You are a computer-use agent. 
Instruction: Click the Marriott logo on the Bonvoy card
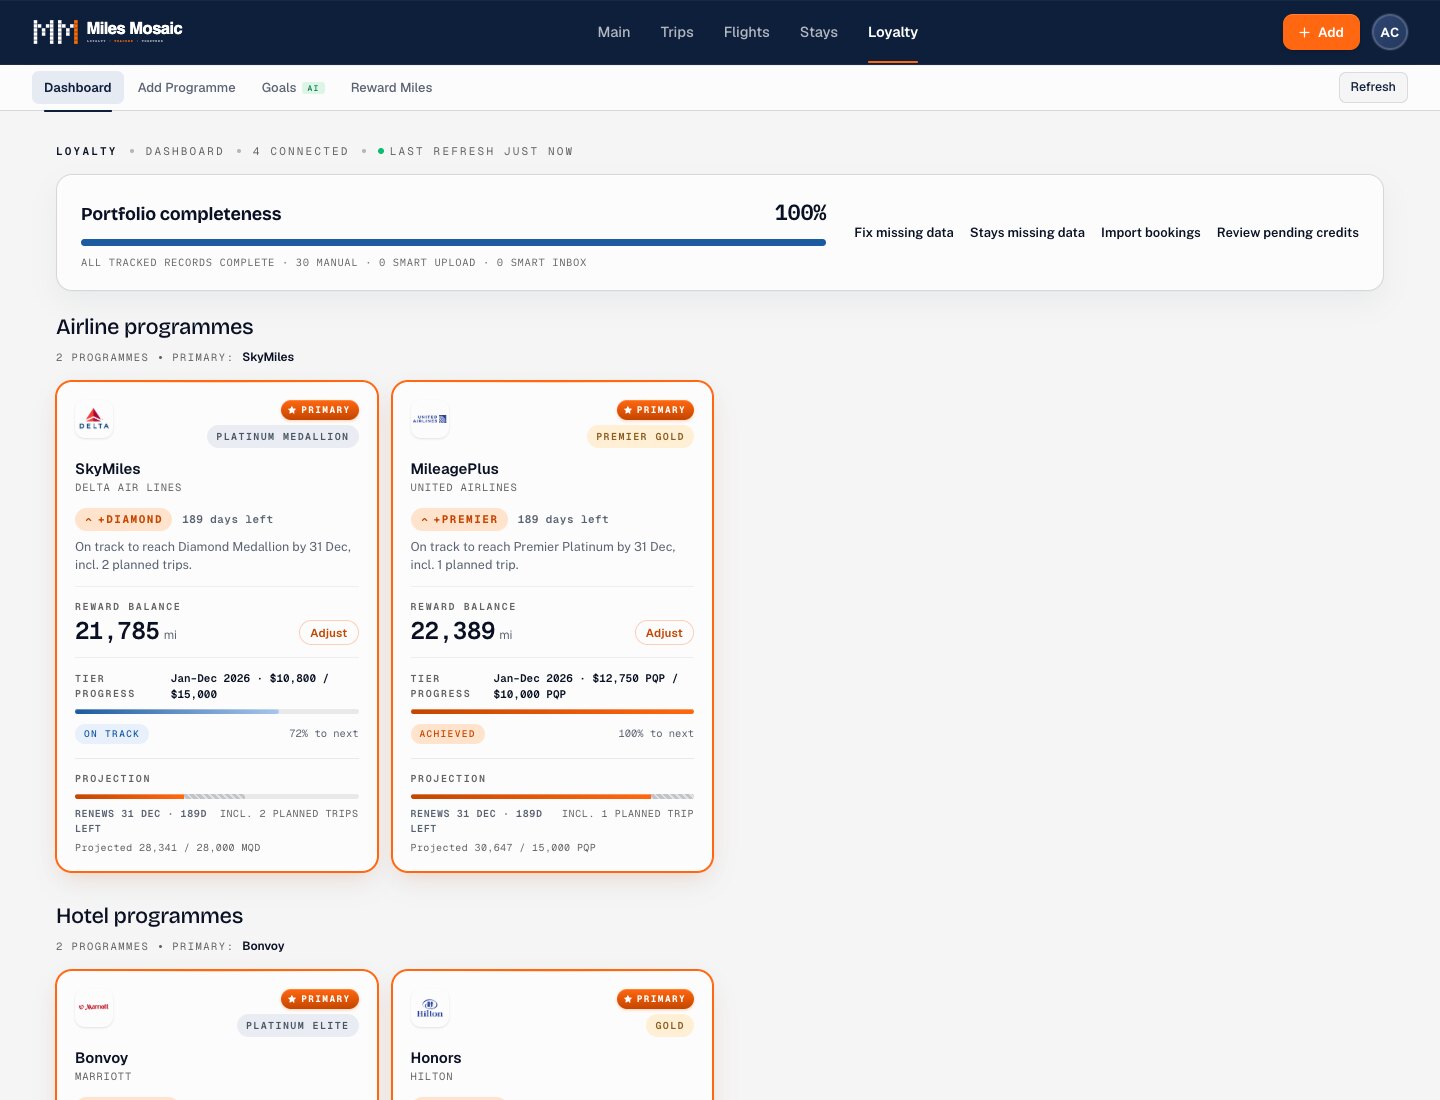[x=94, y=1008]
